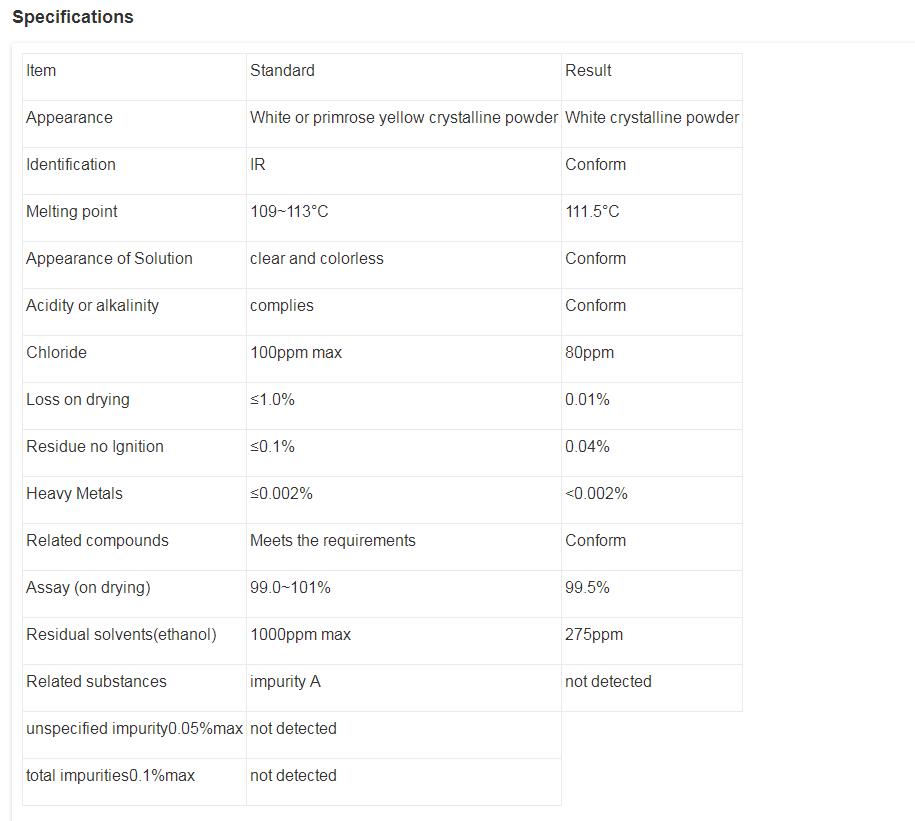Click the Standard column header cell
915x821 pixels.
(282, 70)
